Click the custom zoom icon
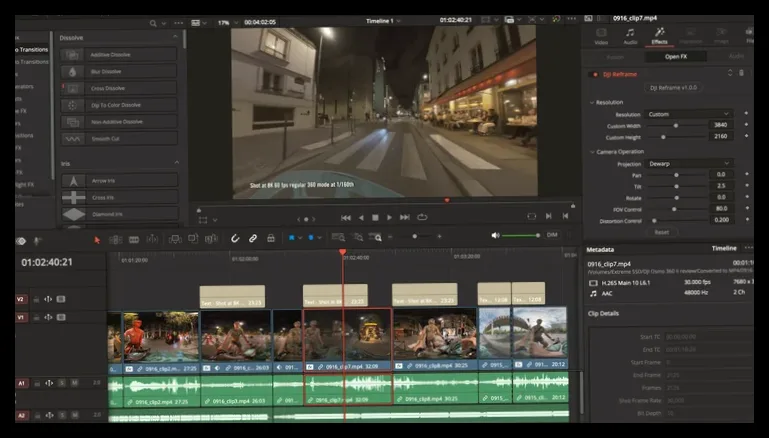This screenshot has width=769, height=438. [x=376, y=237]
